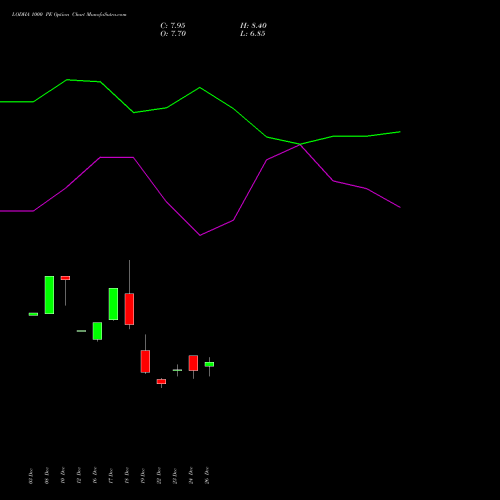This screenshot has height=500, width=500.
Task: Click the tall green candlestick above 17 Dec
Action: pyautogui.click(x=113, y=304)
